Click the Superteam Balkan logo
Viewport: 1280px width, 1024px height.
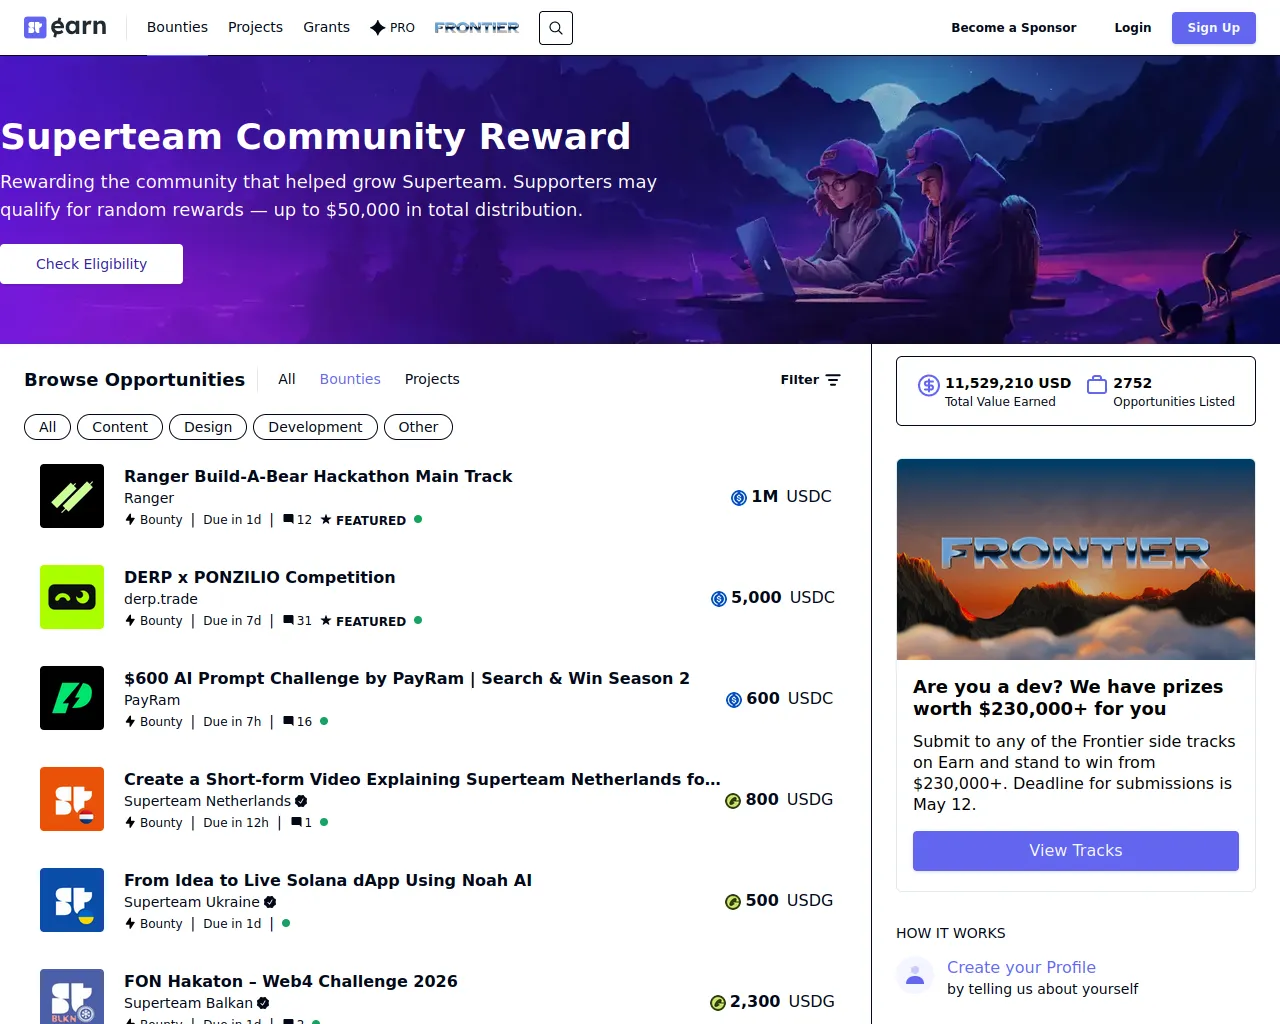pyautogui.click(x=72, y=996)
